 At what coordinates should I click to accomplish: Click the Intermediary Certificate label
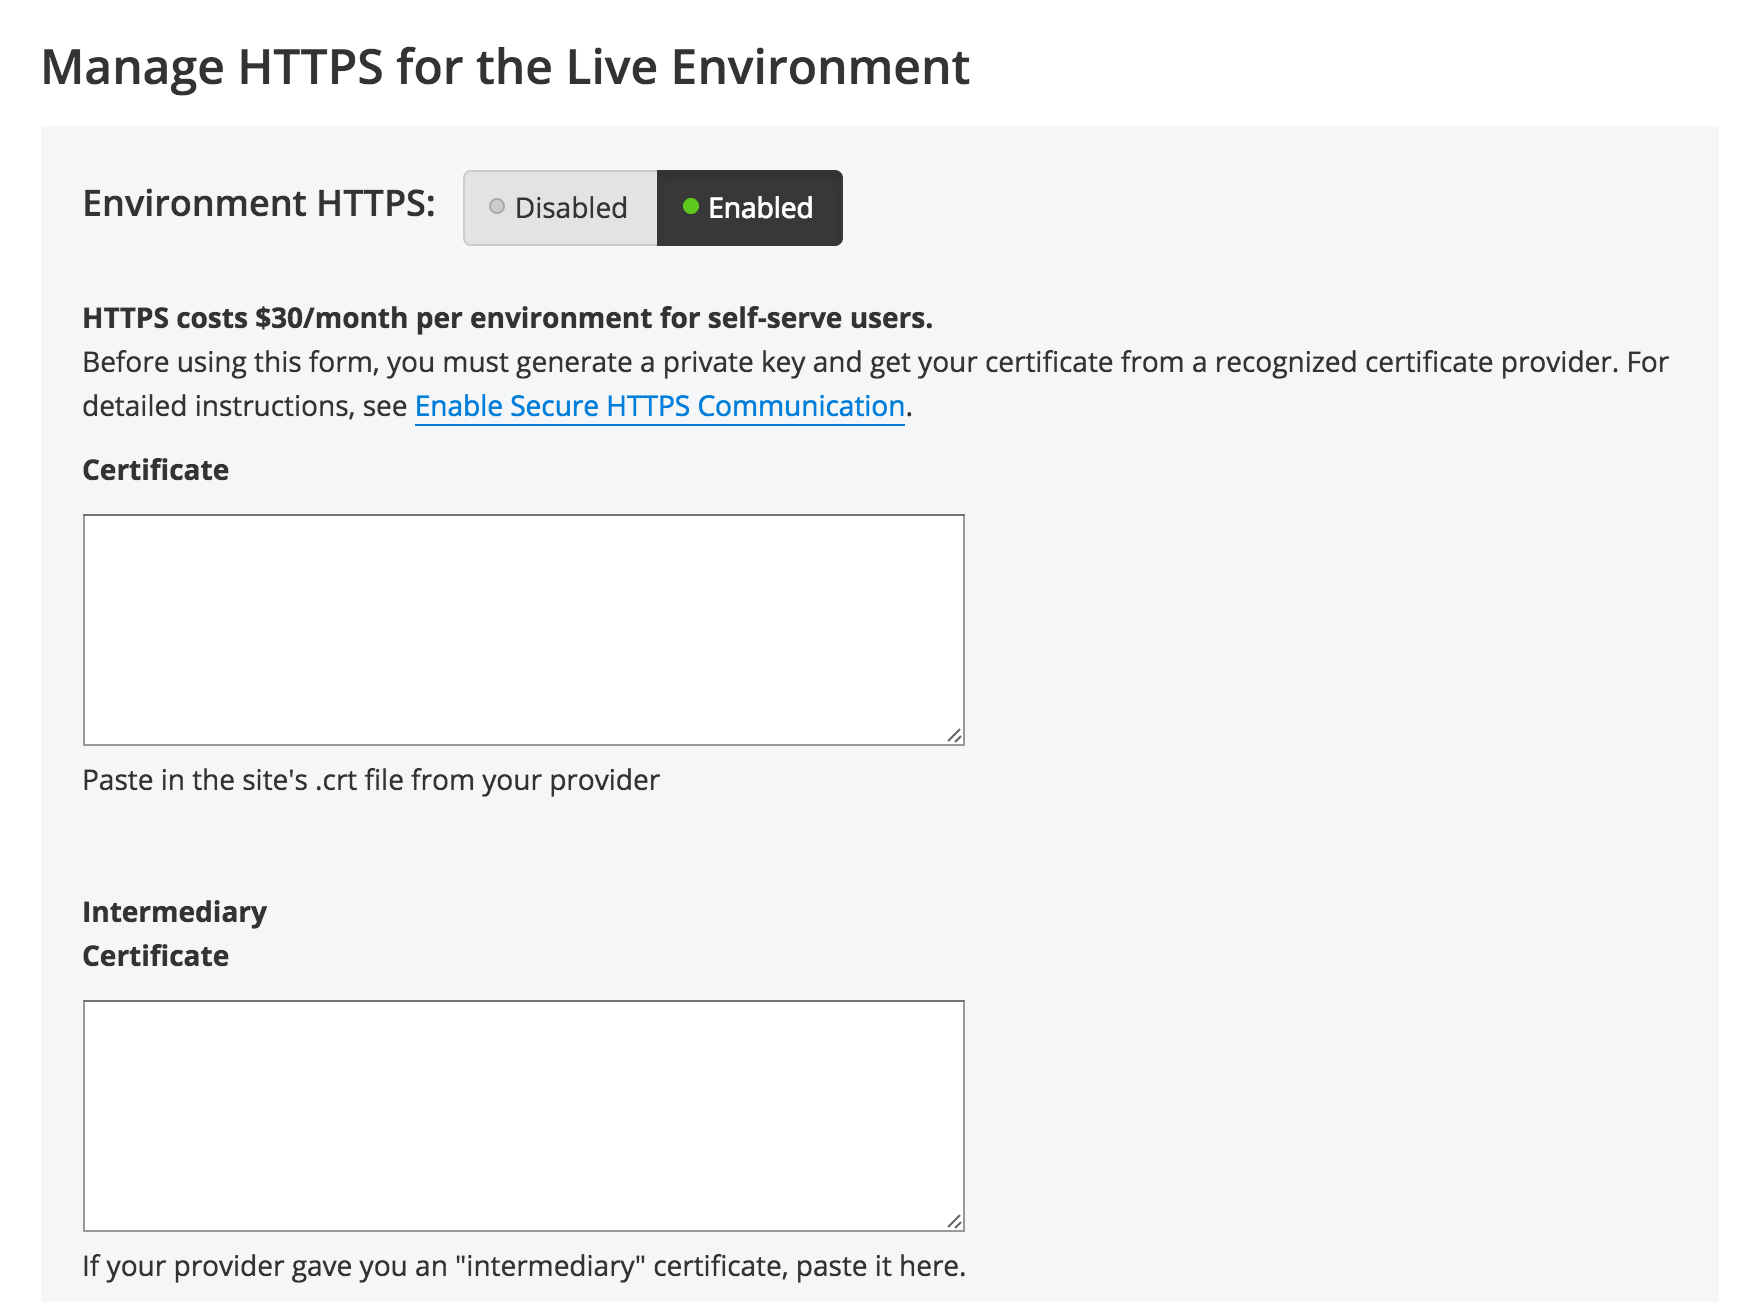click(x=174, y=934)
